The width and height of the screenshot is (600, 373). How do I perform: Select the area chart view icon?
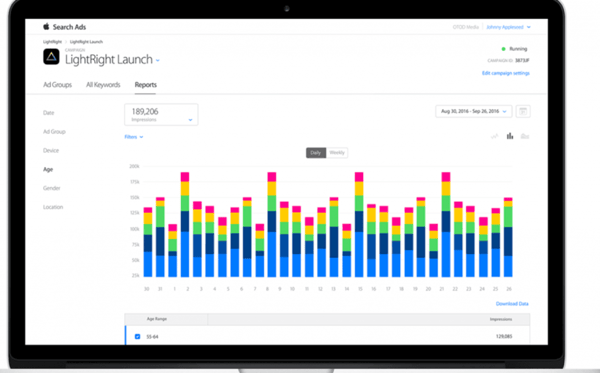[525, 136]
